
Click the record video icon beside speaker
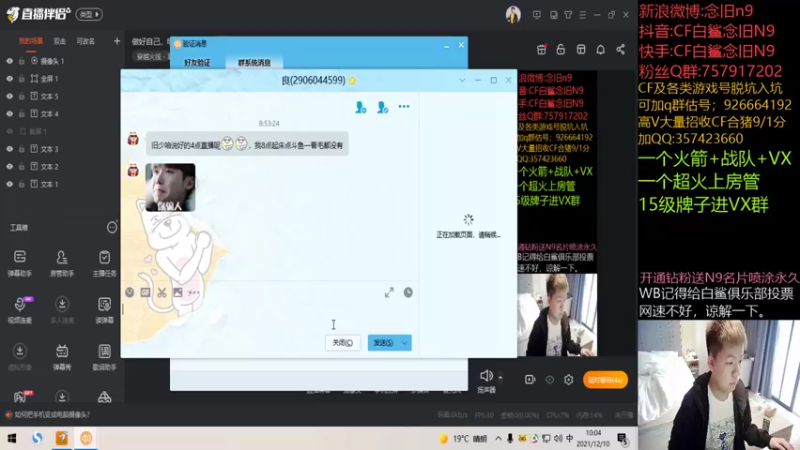click(530, 380)
